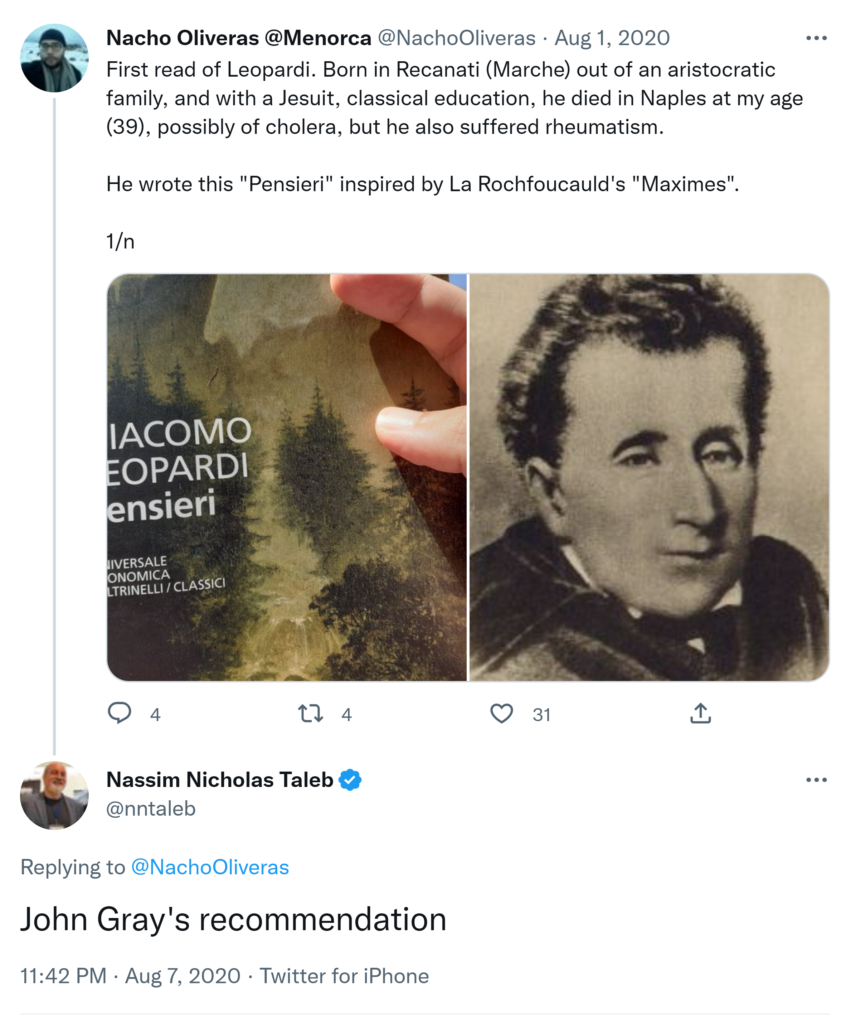Click the Nacho Oliveras @Menorca display name
Screen dimensions: 846x1024
click(236, 39)
